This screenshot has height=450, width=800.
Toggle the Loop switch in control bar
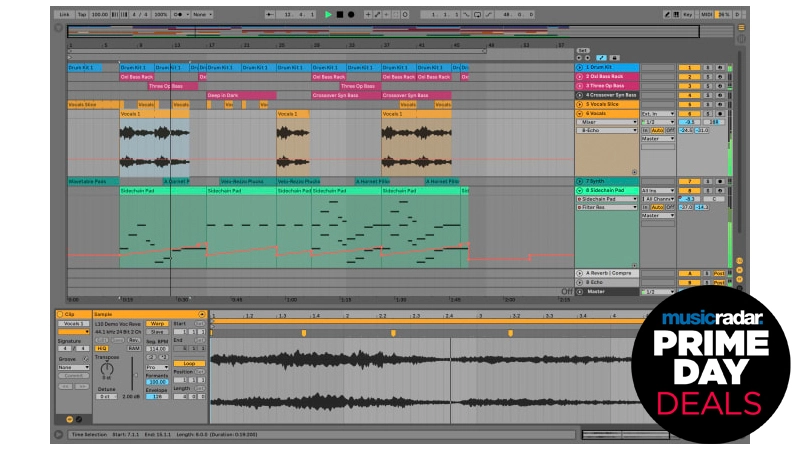[x=478, y=15]
